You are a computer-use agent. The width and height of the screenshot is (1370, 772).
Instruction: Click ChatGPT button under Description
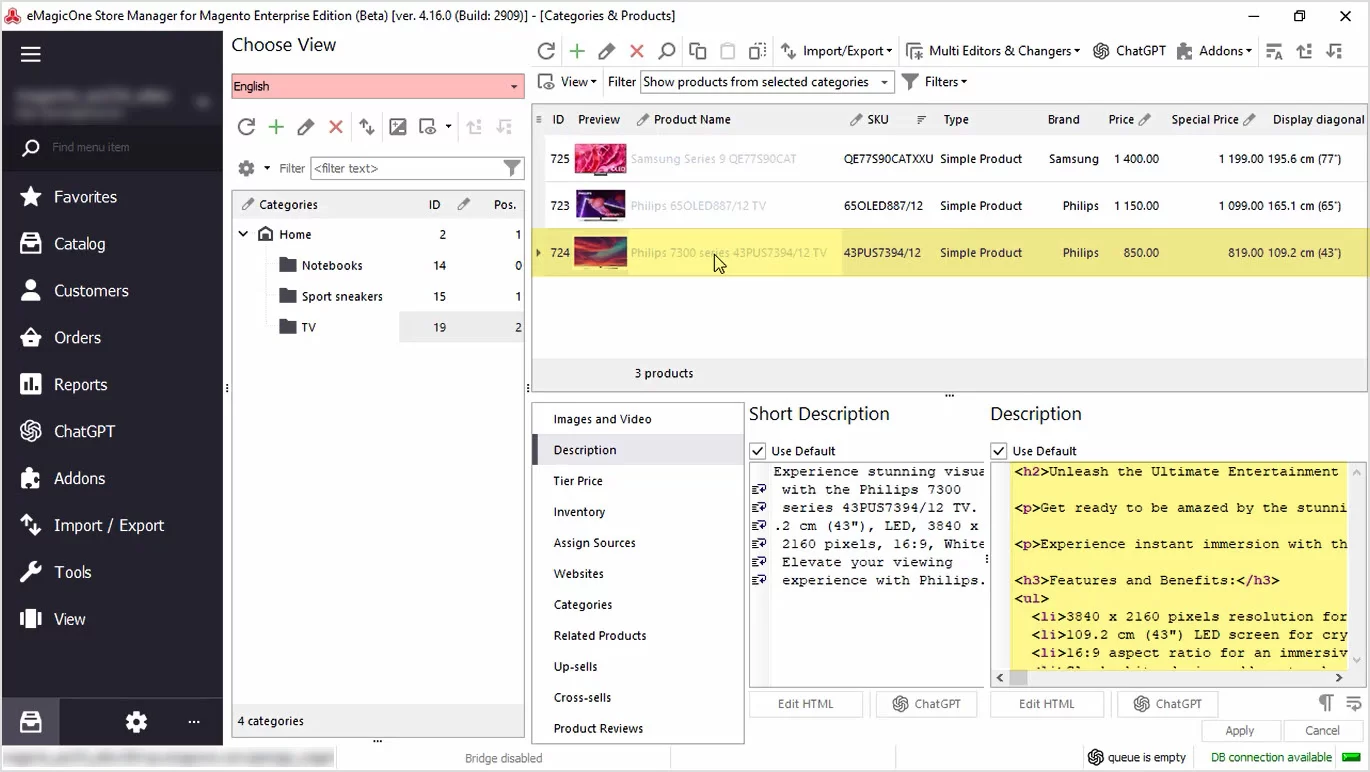tap(1167, 704)
